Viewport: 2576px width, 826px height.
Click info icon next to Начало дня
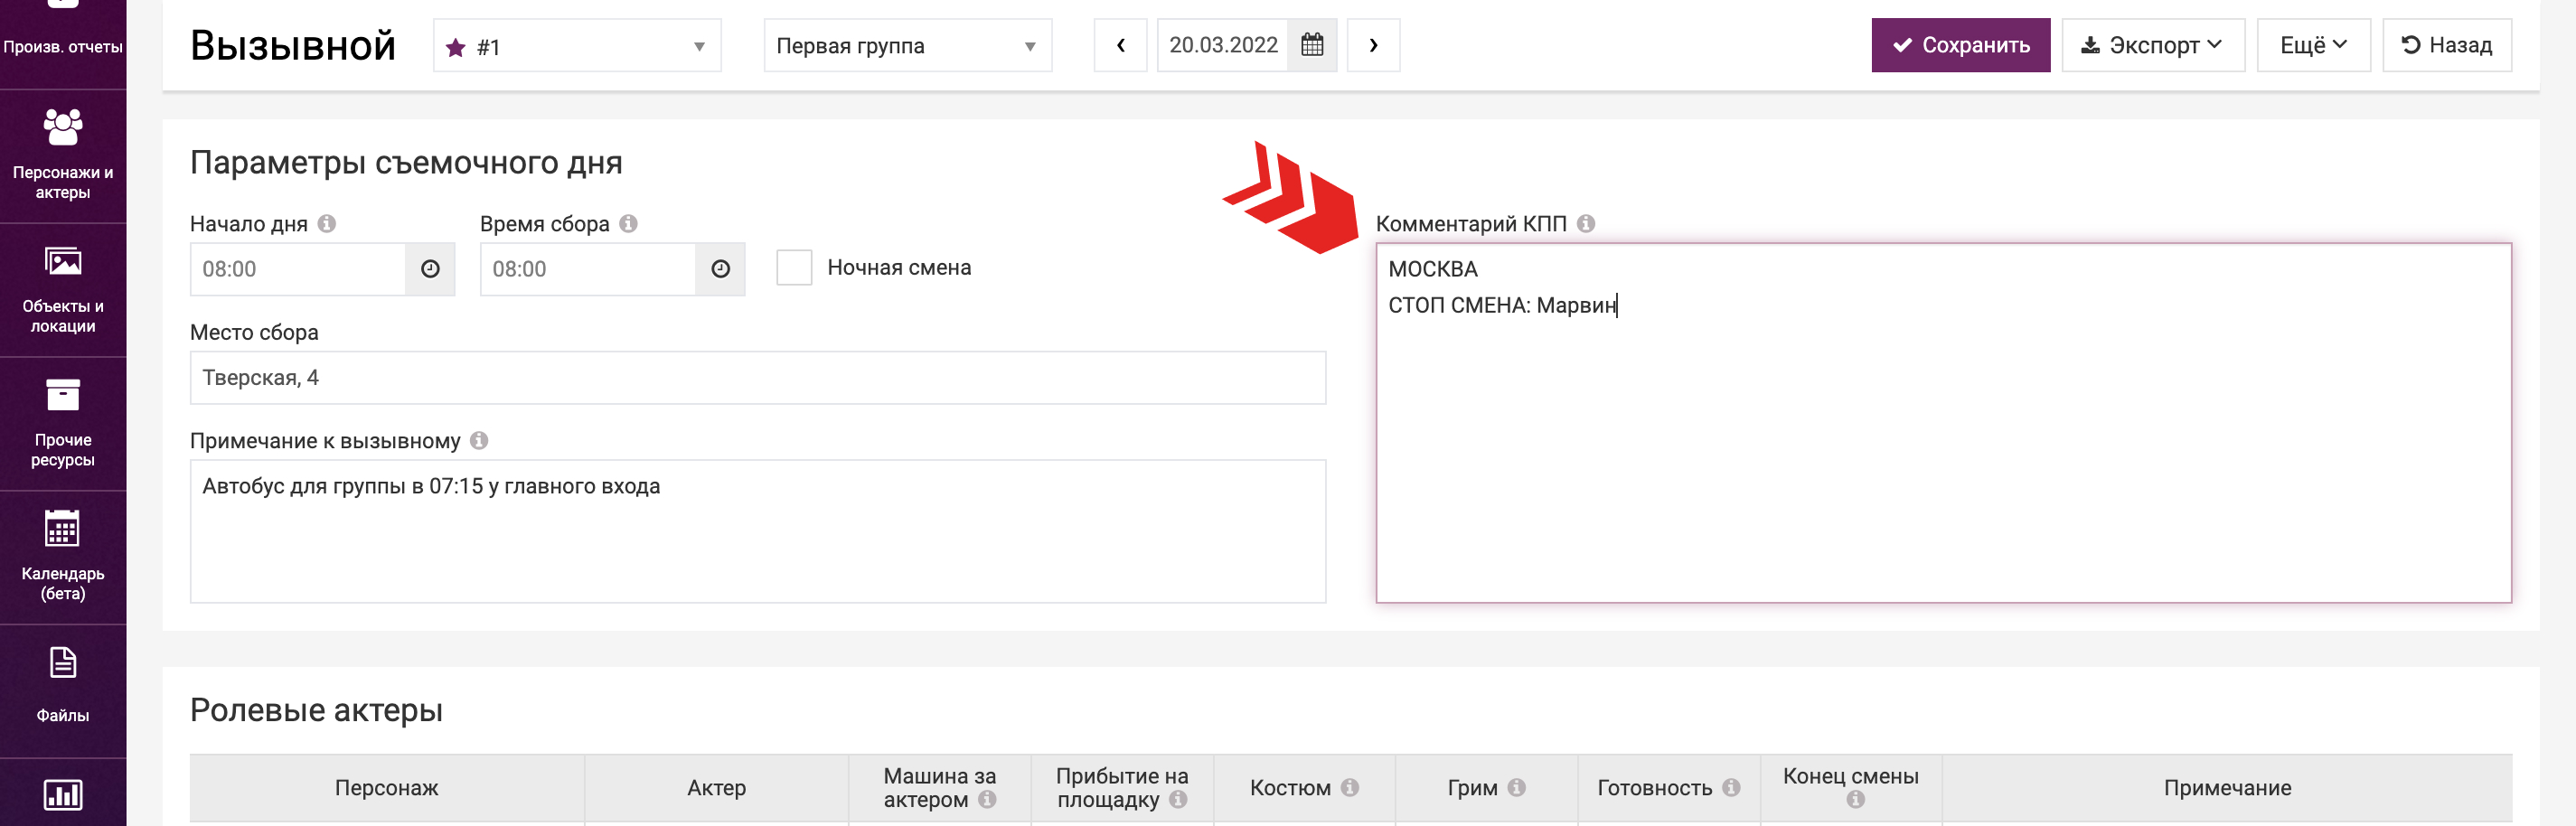(327, 224)
